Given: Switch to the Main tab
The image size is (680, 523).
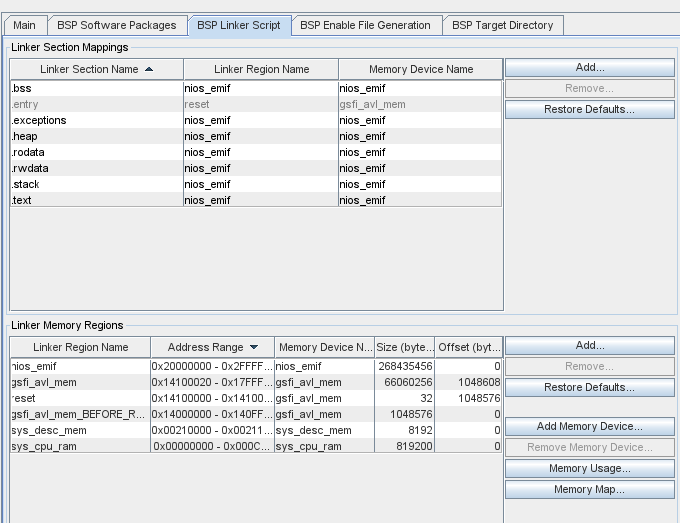Looking at the screenshot, I should pos(24,25).
